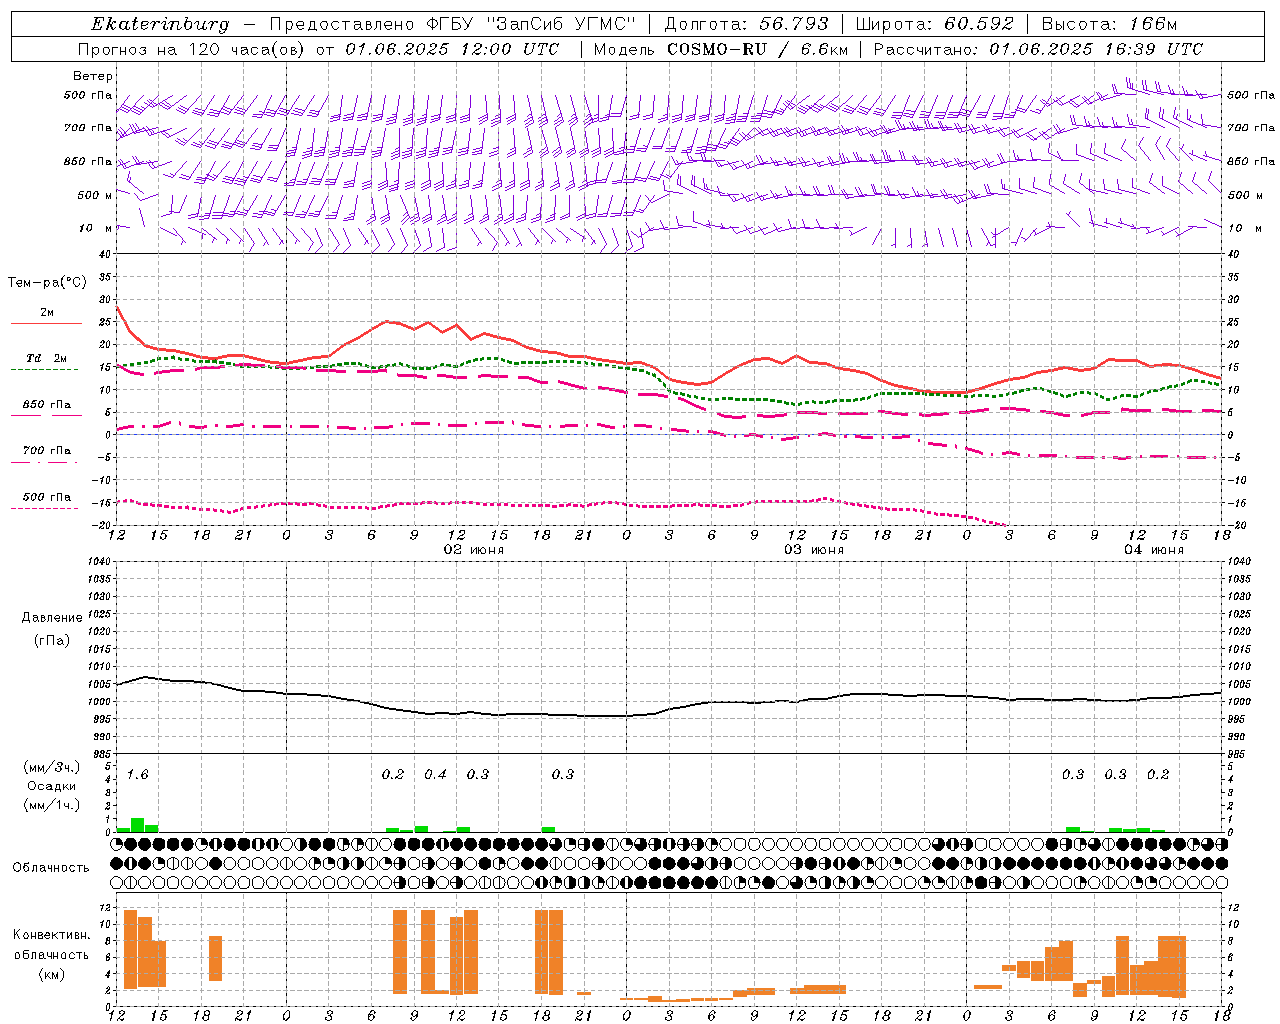Click the Ветер panel label
The image size is (1280, 1024).
point(92,76)
